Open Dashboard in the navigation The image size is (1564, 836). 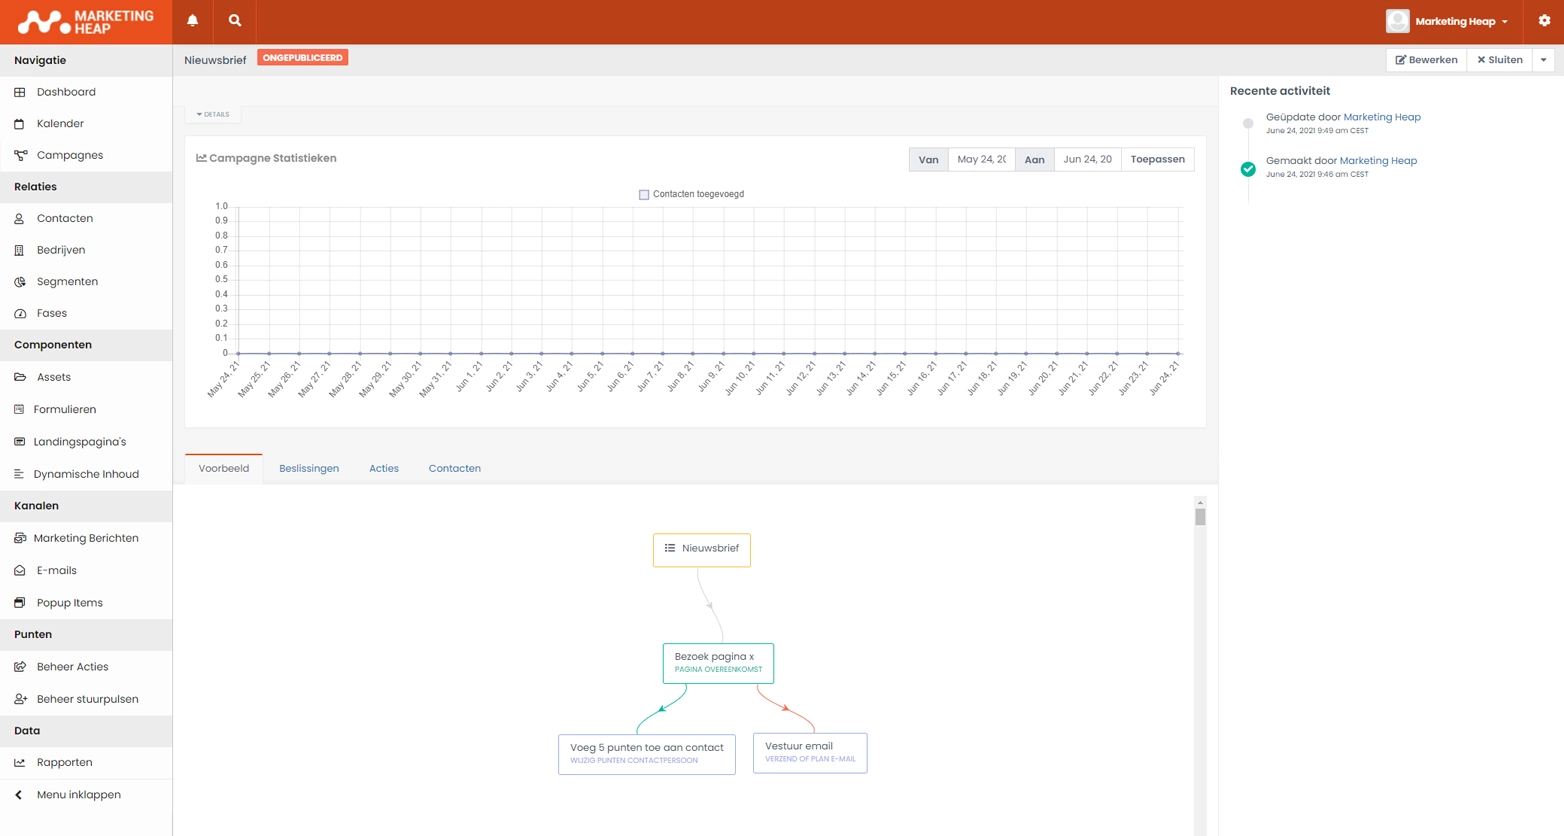[x=66, y=92]
